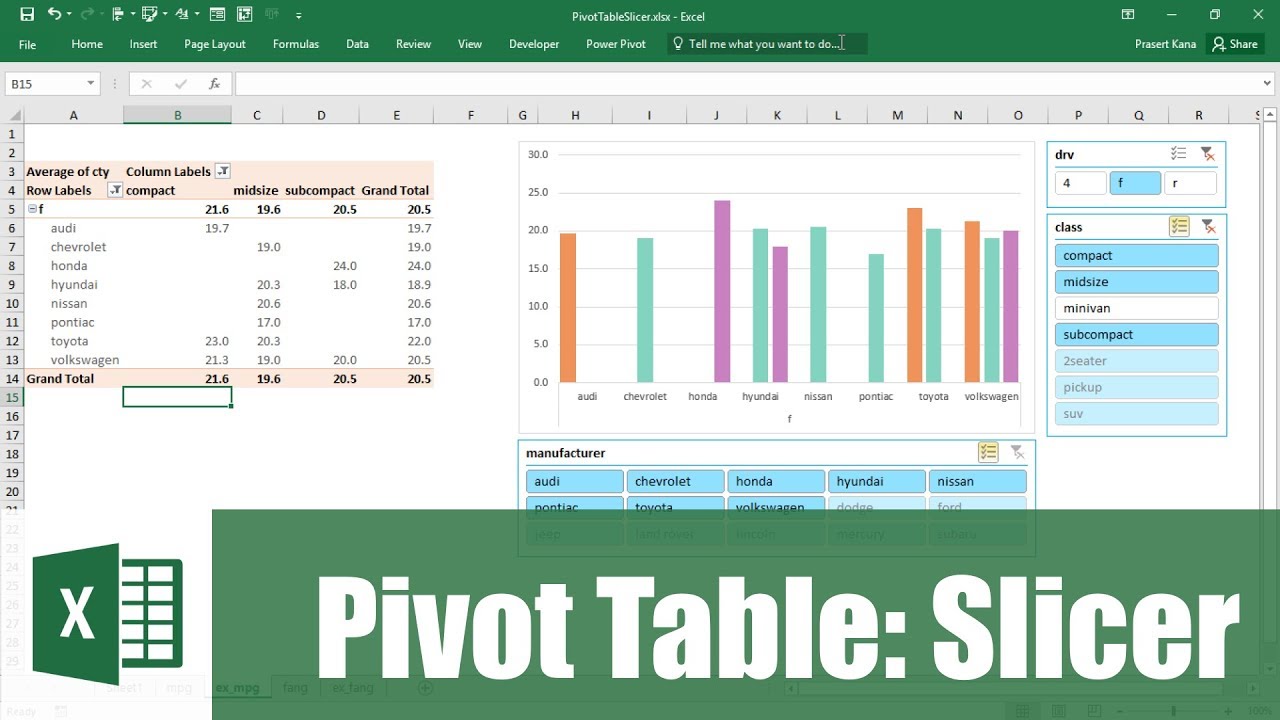The height and width of the screenshot is (720, 1280).
Task: Toggle 'compact' in the class slicer
Action: click(x=1137, y=256)
